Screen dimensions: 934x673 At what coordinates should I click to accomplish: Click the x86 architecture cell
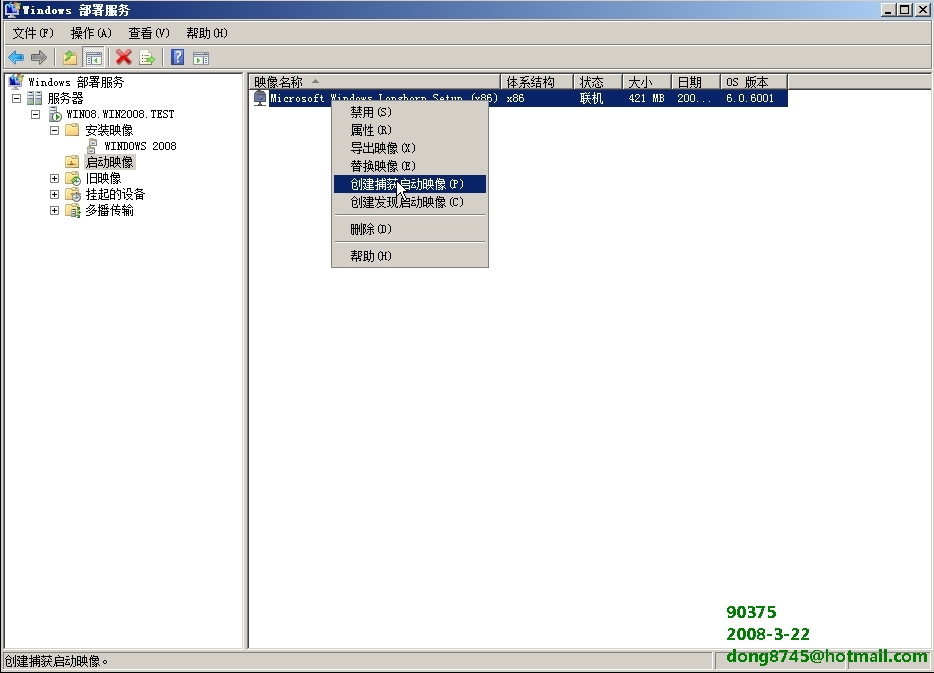pyautogui.click(x=516, y=98)
